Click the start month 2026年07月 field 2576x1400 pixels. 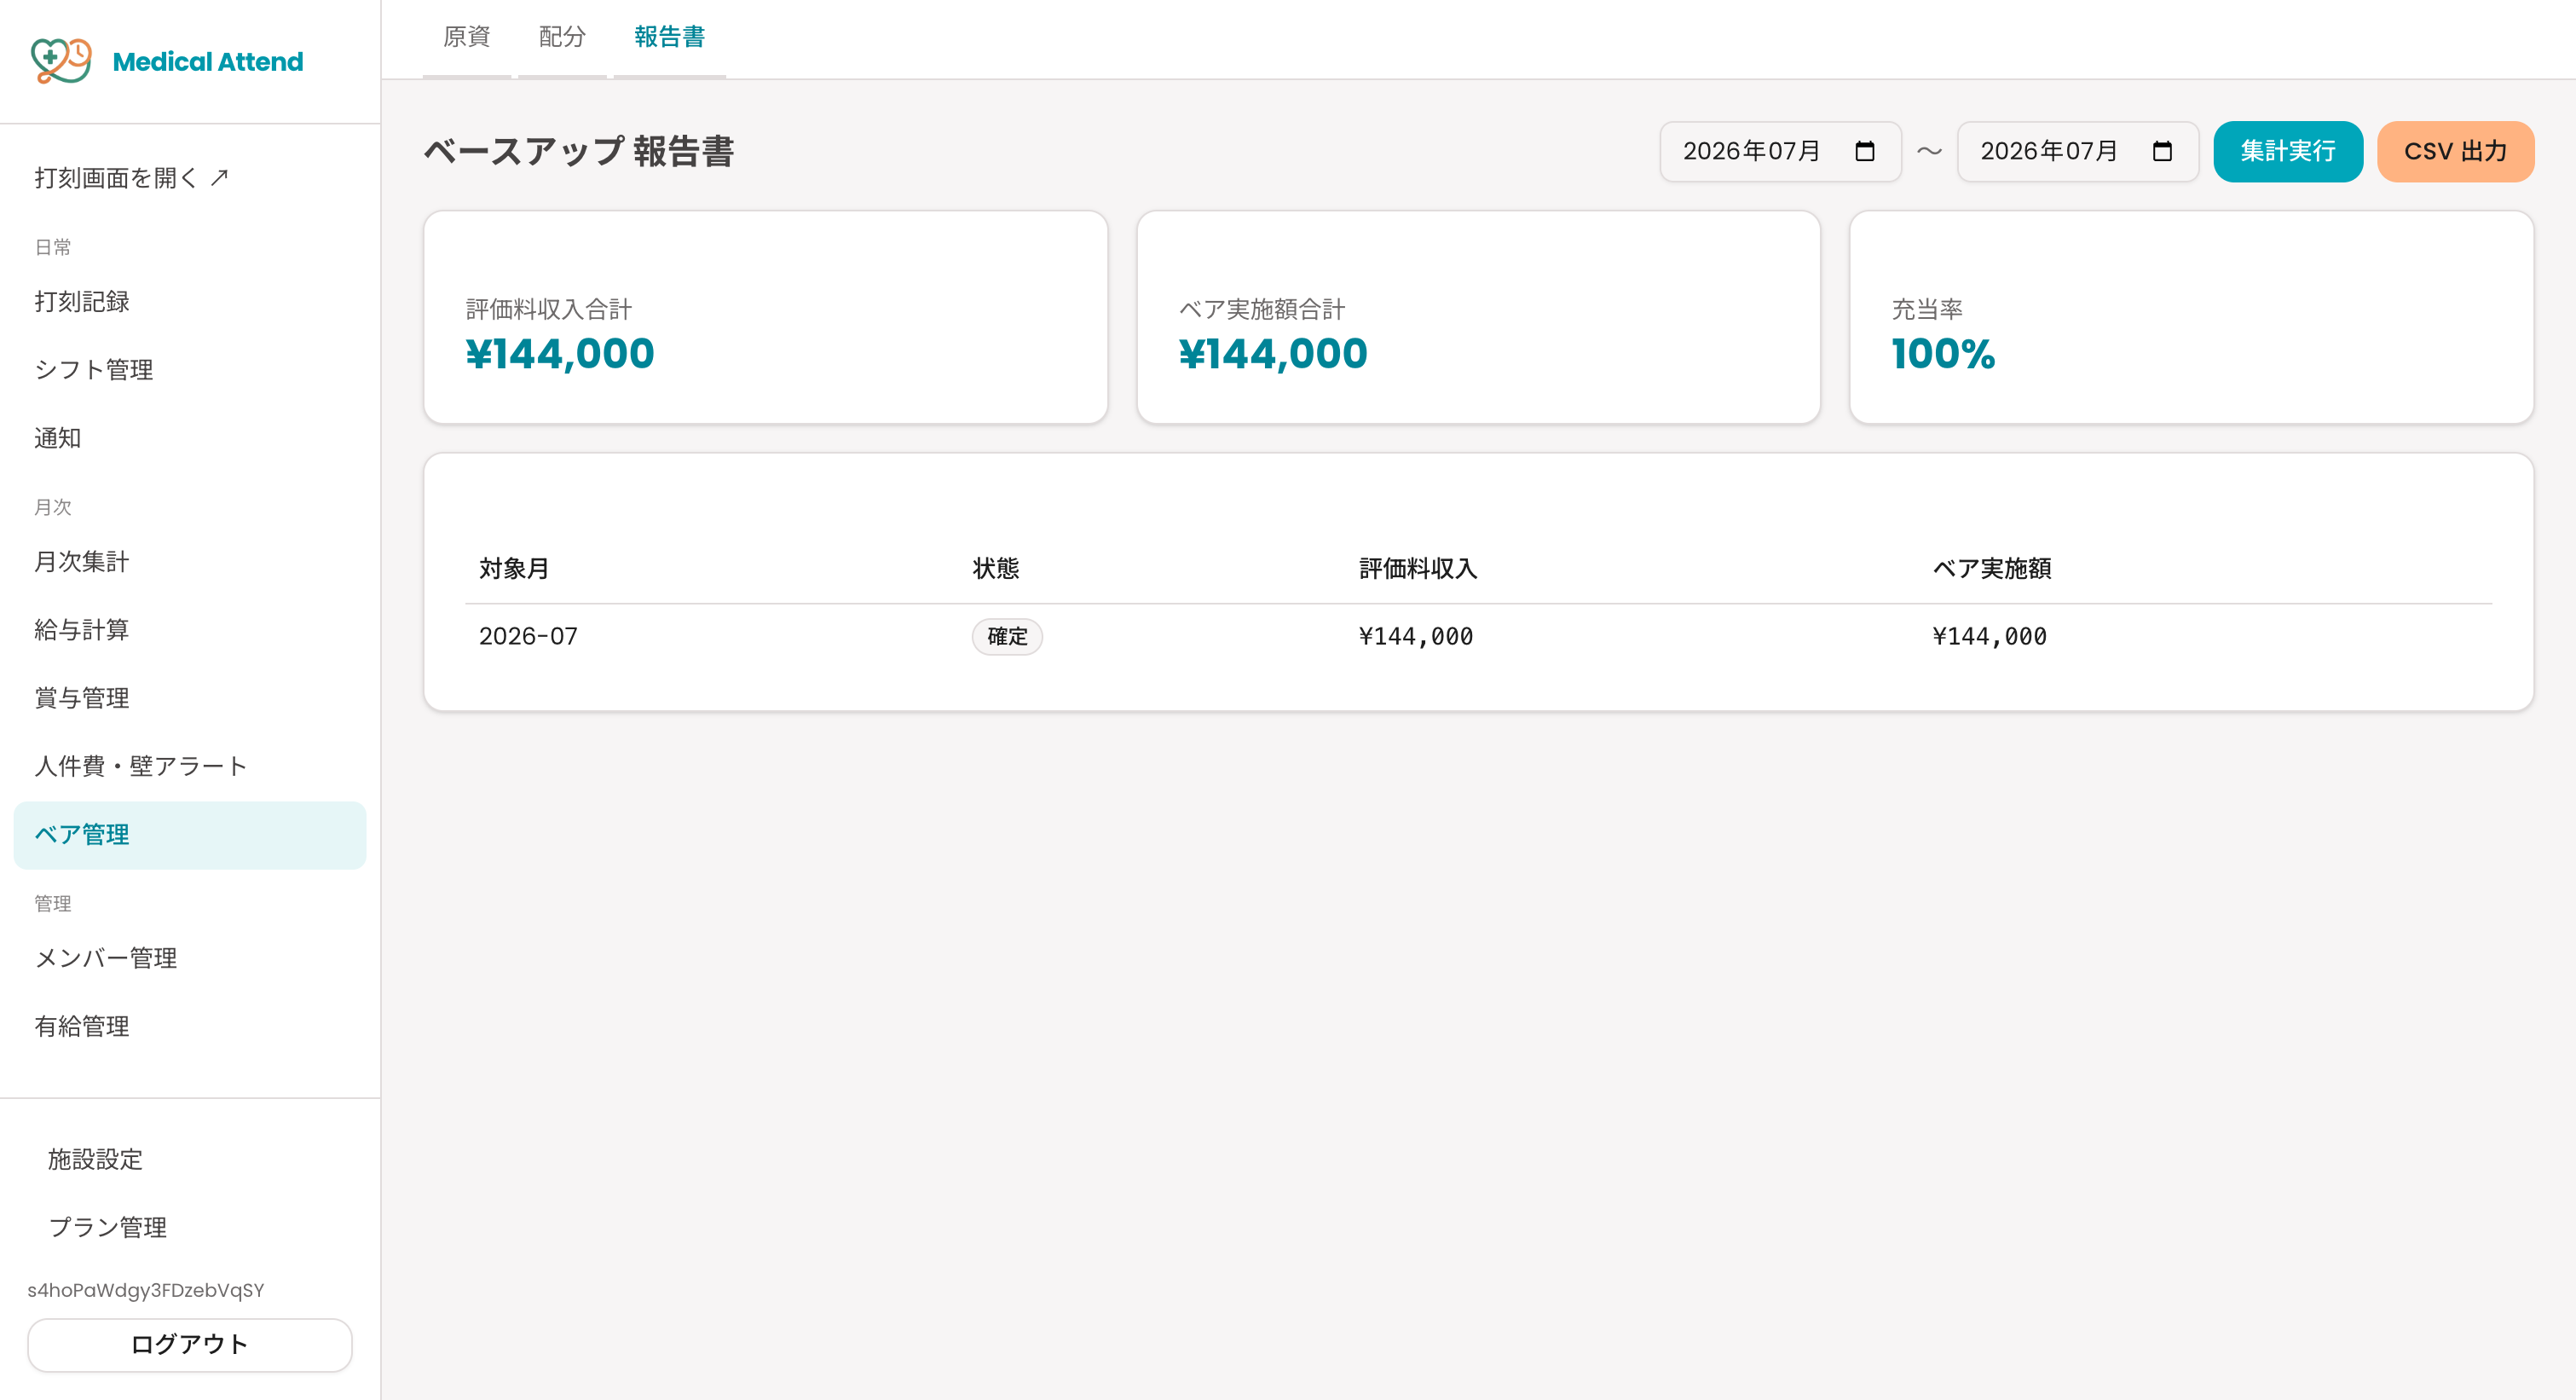1780,151
